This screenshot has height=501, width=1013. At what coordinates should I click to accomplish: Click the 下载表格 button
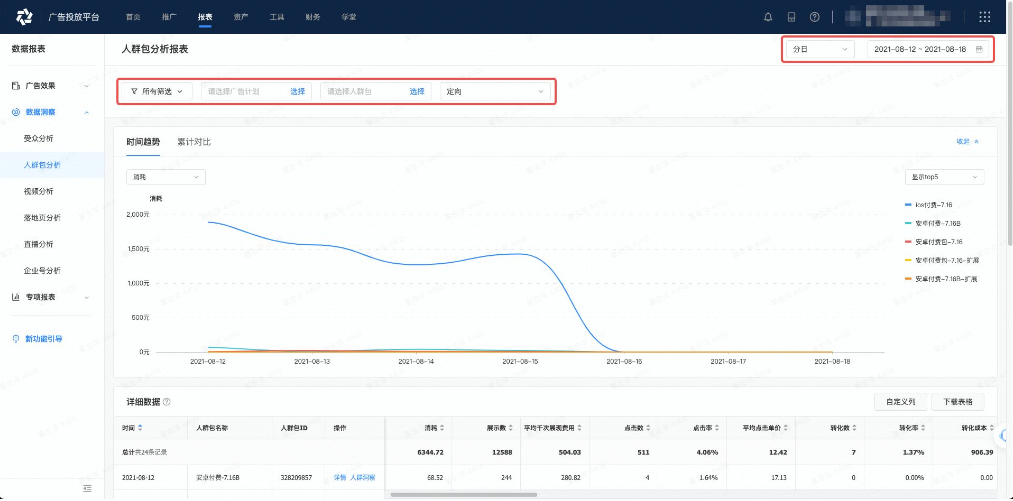click(x=958, y=402)
